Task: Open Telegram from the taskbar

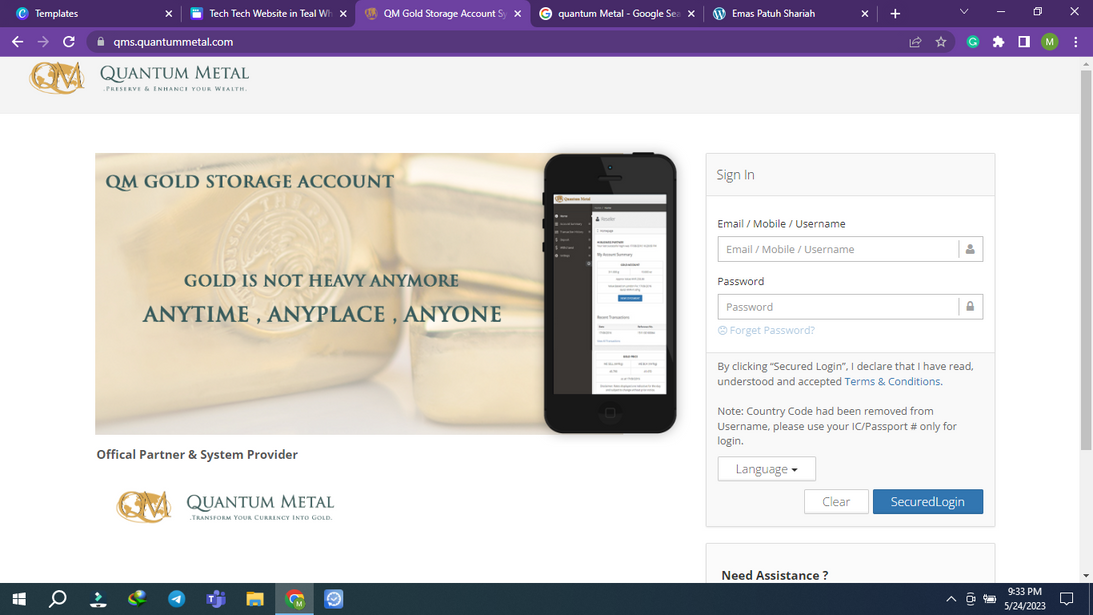Action: click(176, 599)
